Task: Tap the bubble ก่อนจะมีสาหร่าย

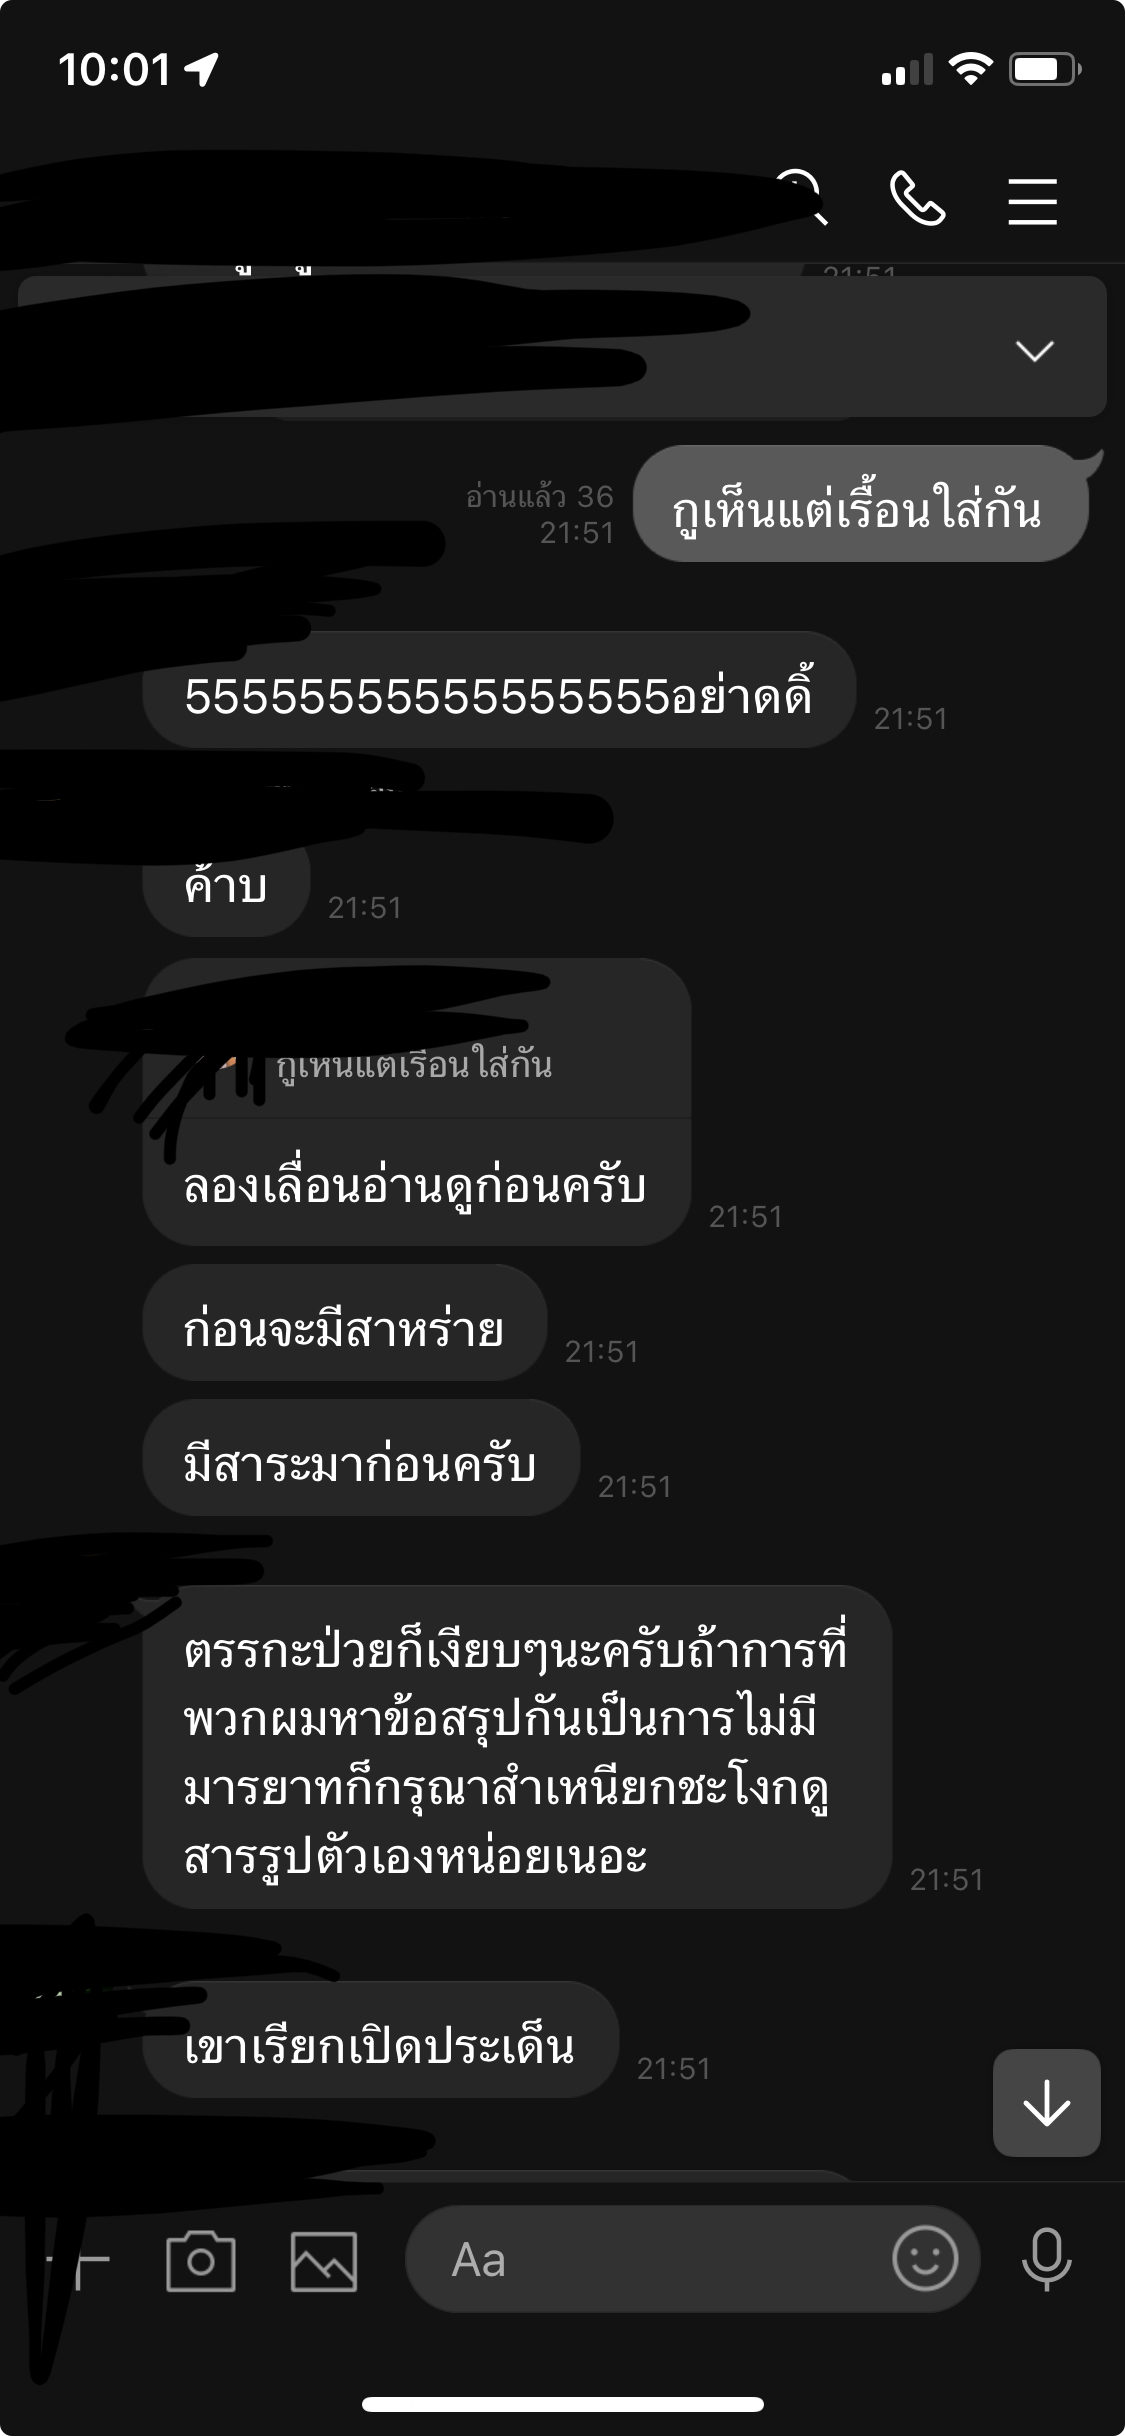Action: [x=345, y=1323]
